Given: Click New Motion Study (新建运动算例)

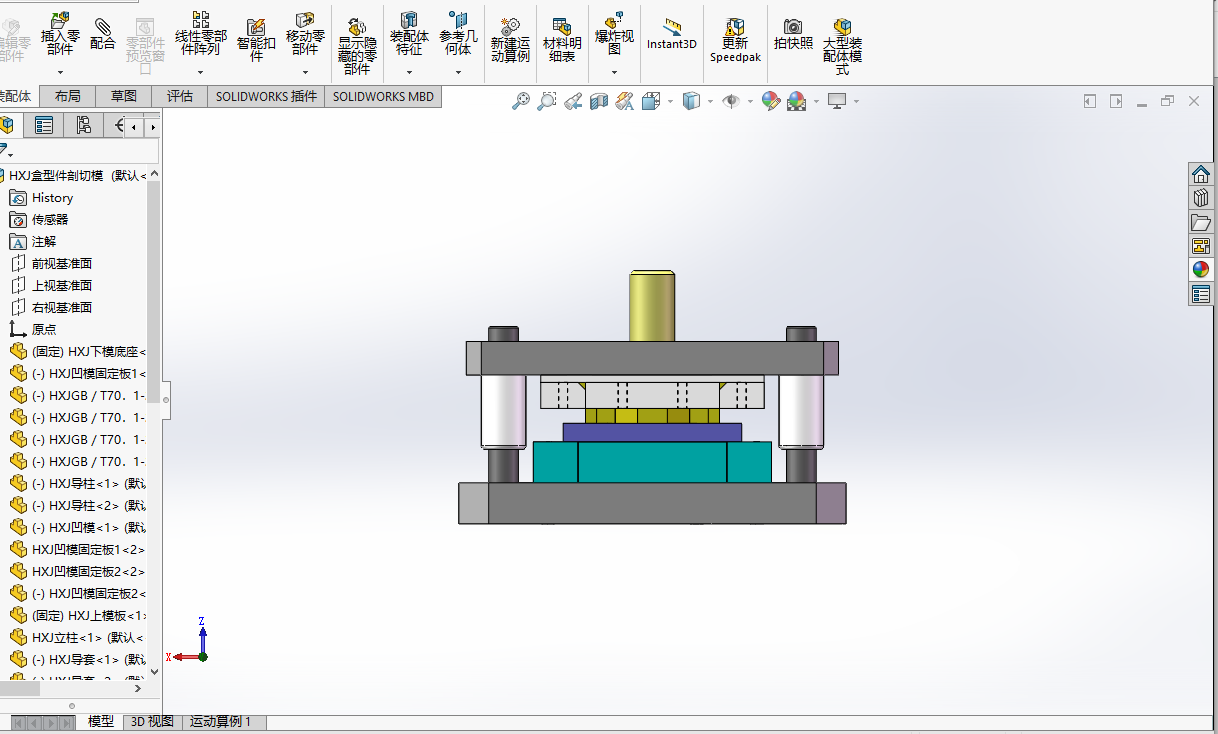Looking at the screenshot, I should (x=510, y=40).
